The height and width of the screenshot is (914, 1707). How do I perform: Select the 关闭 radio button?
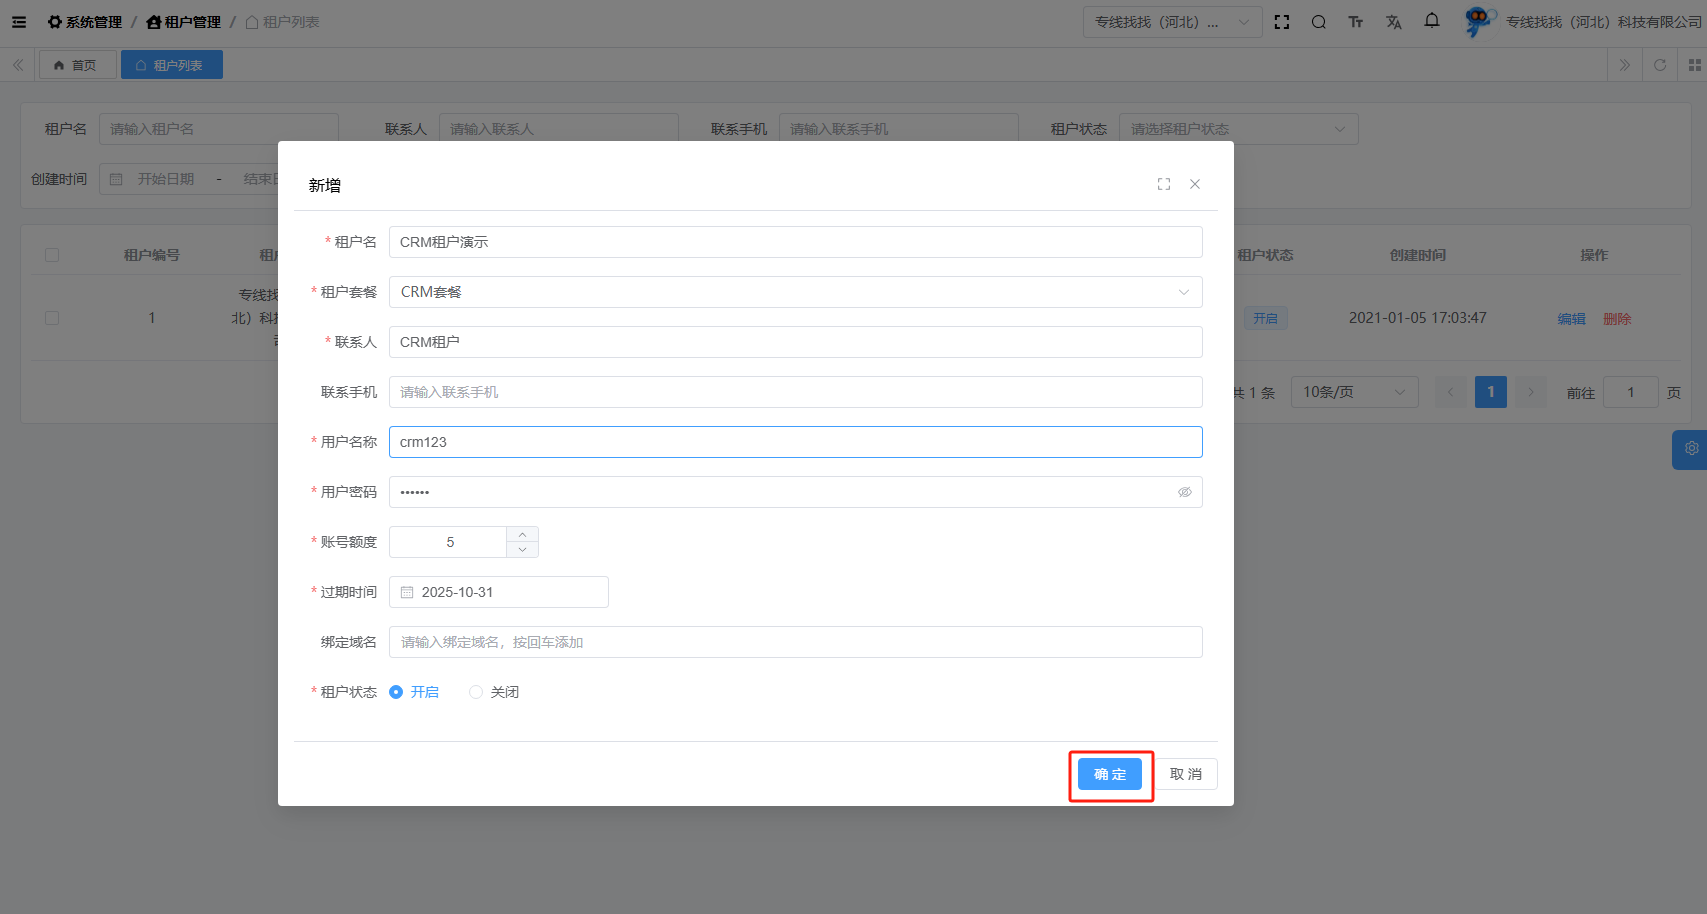tap(476, 692)
